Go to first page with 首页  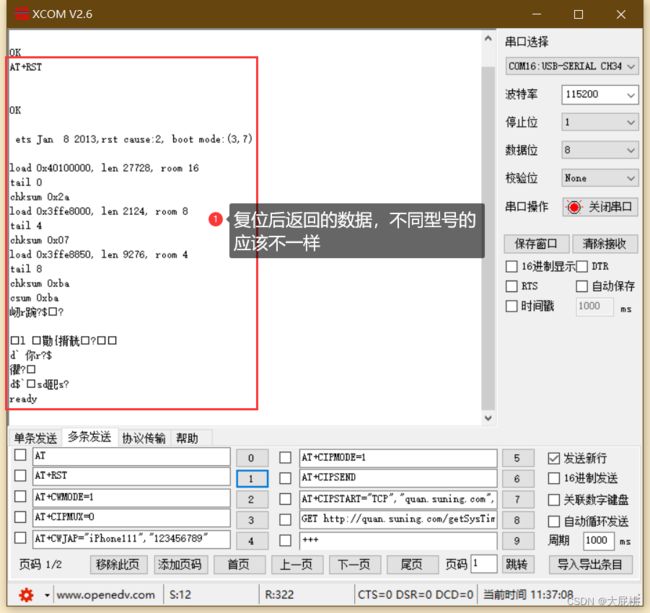click(239, 565)
